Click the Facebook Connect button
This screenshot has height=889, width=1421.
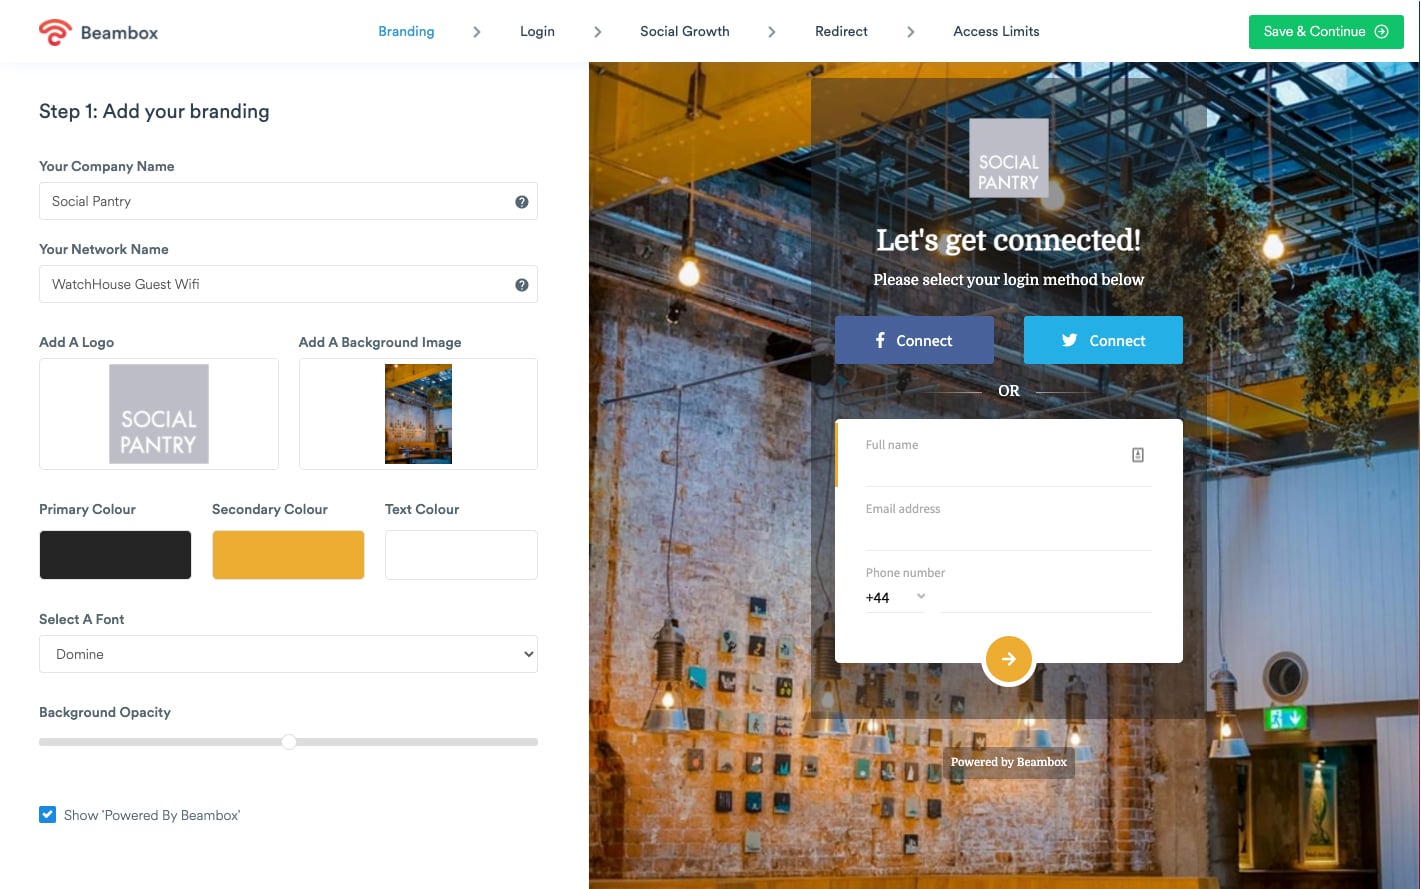914,341
